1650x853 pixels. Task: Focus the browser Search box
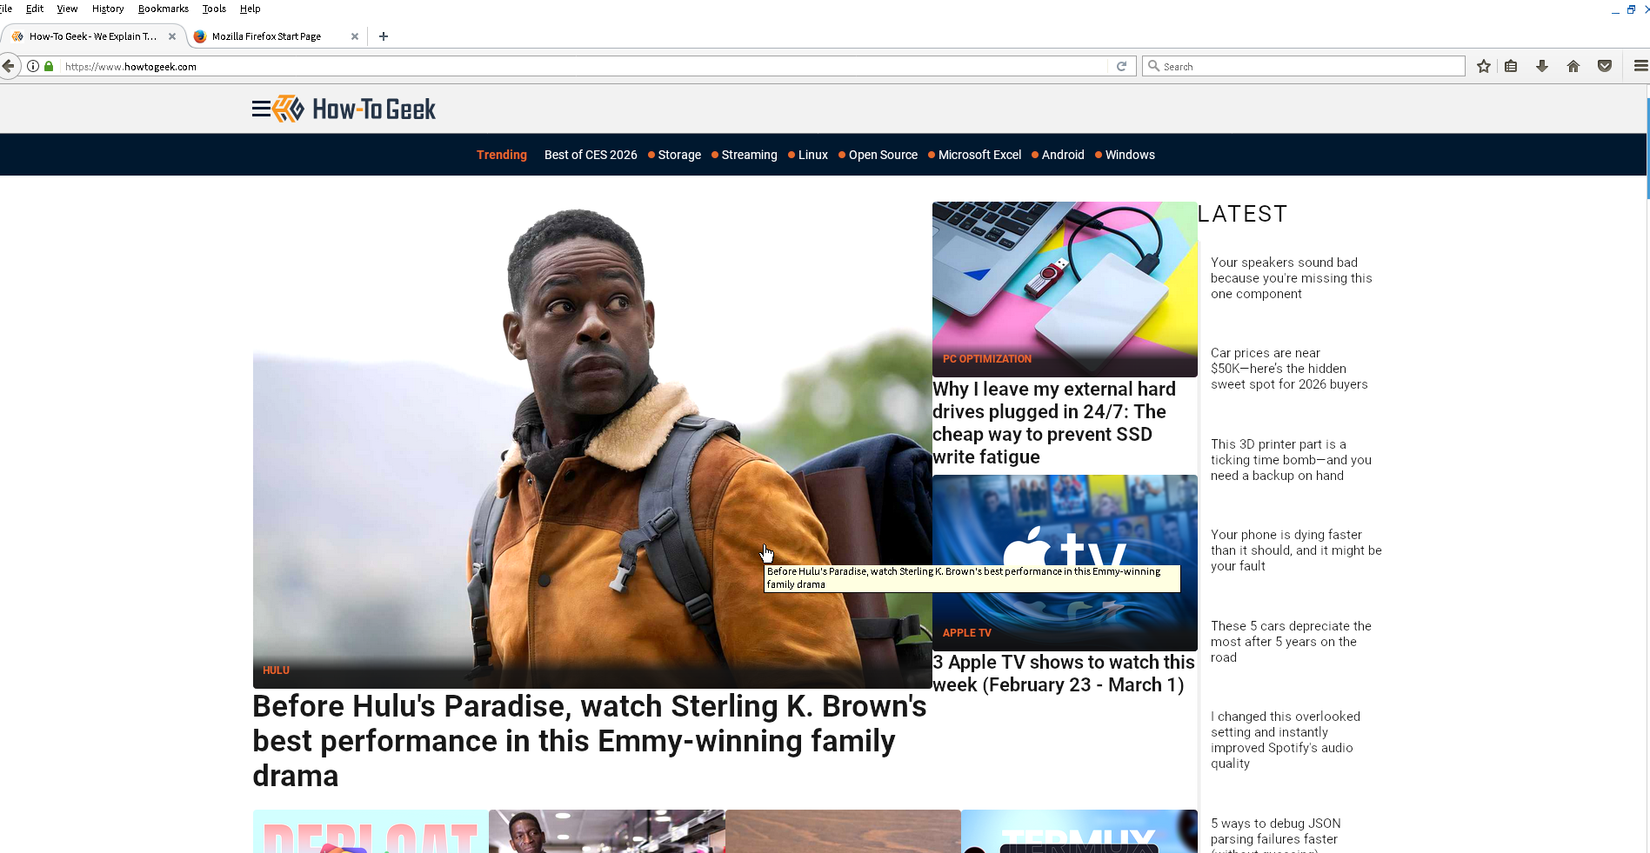1304,66
